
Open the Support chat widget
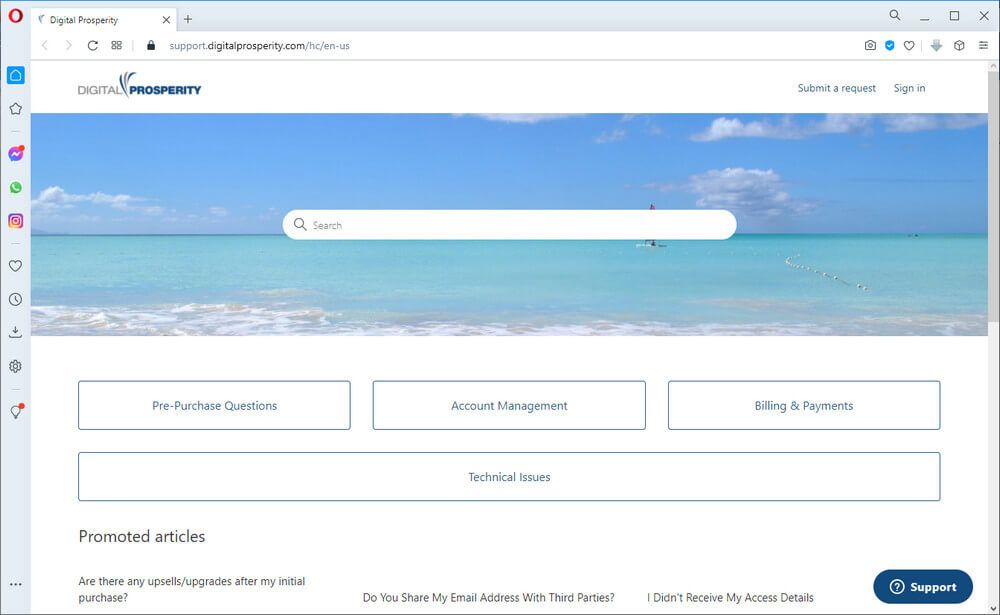tap(923, 587)
